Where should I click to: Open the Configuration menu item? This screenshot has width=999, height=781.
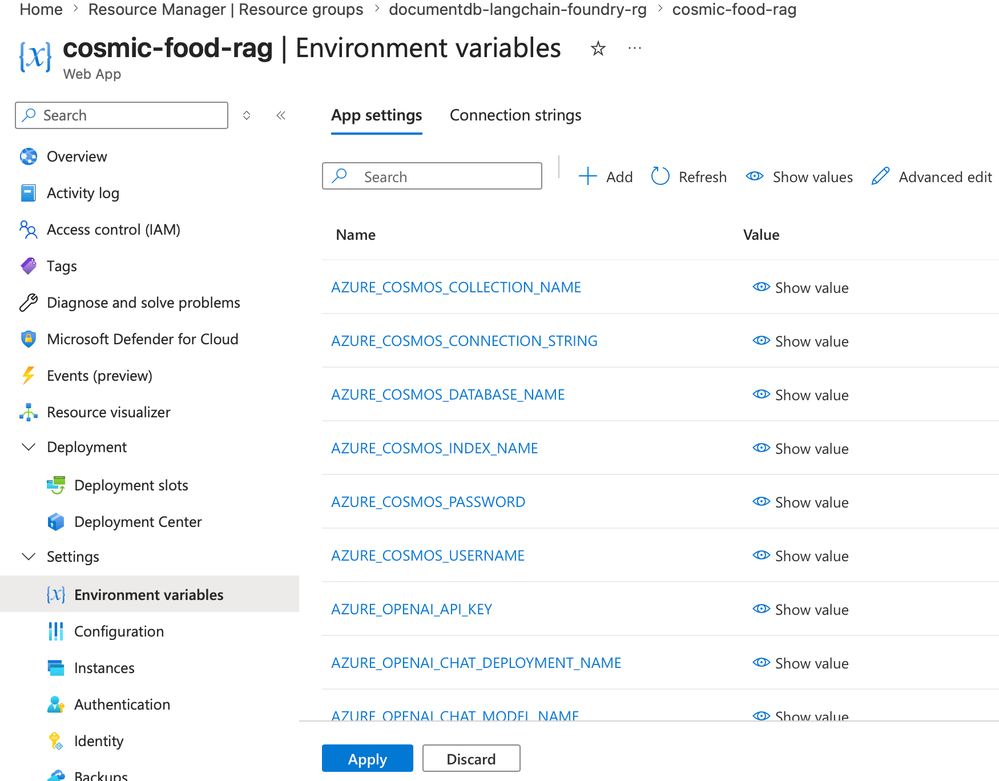point(118,631)
